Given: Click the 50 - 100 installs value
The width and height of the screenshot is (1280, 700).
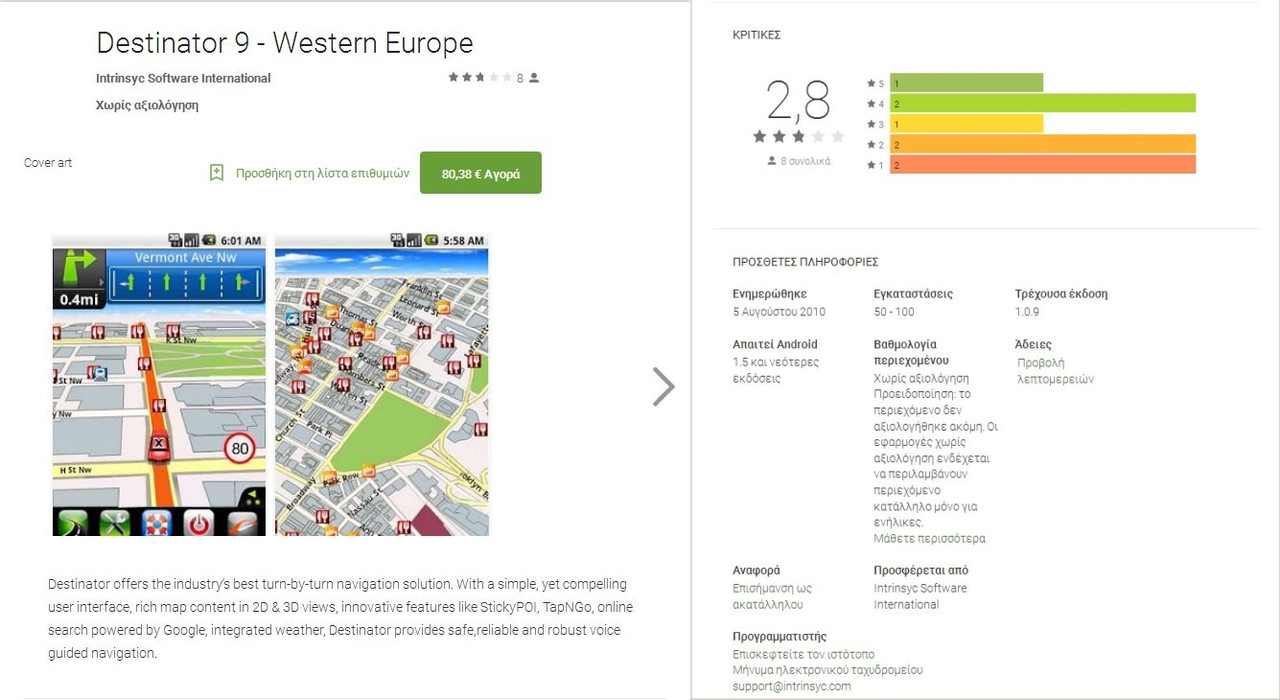Looking at the screenshot, I should coord(894,312).
